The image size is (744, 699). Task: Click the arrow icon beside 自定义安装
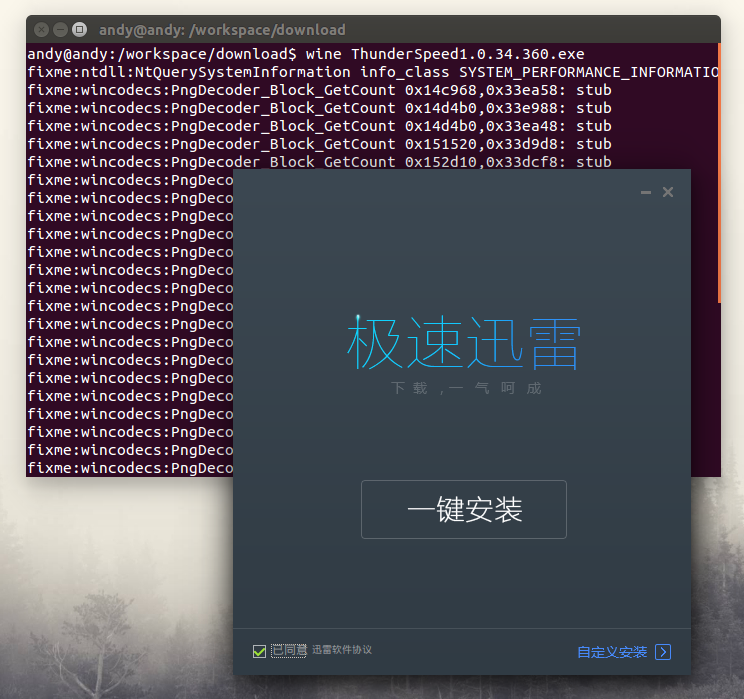(663, 652)
